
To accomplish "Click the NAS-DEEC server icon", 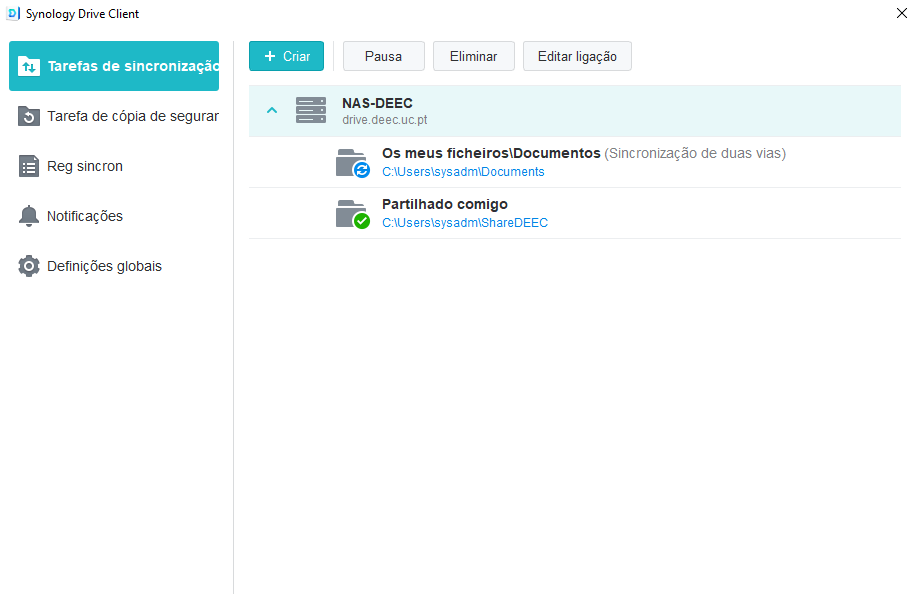I will tap(311, 111).
